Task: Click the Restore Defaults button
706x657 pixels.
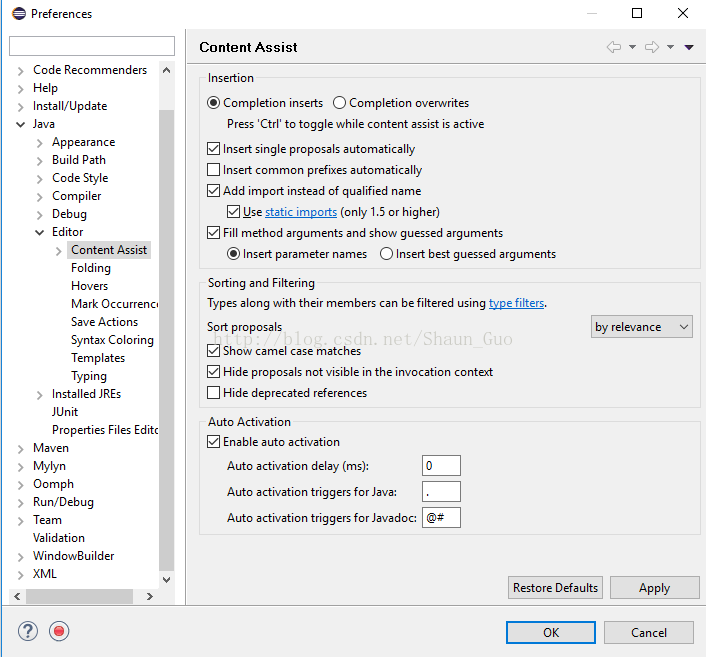Action: [555, 588]
